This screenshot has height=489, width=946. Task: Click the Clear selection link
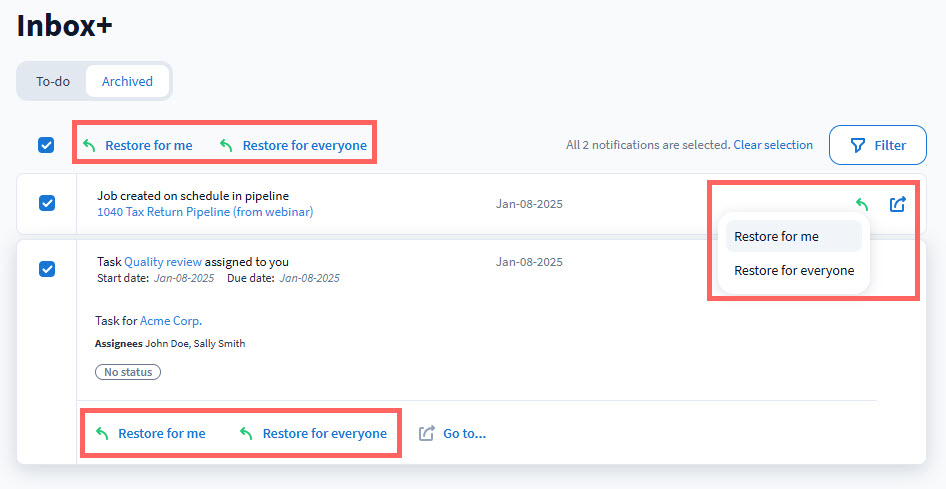point(773,145)
